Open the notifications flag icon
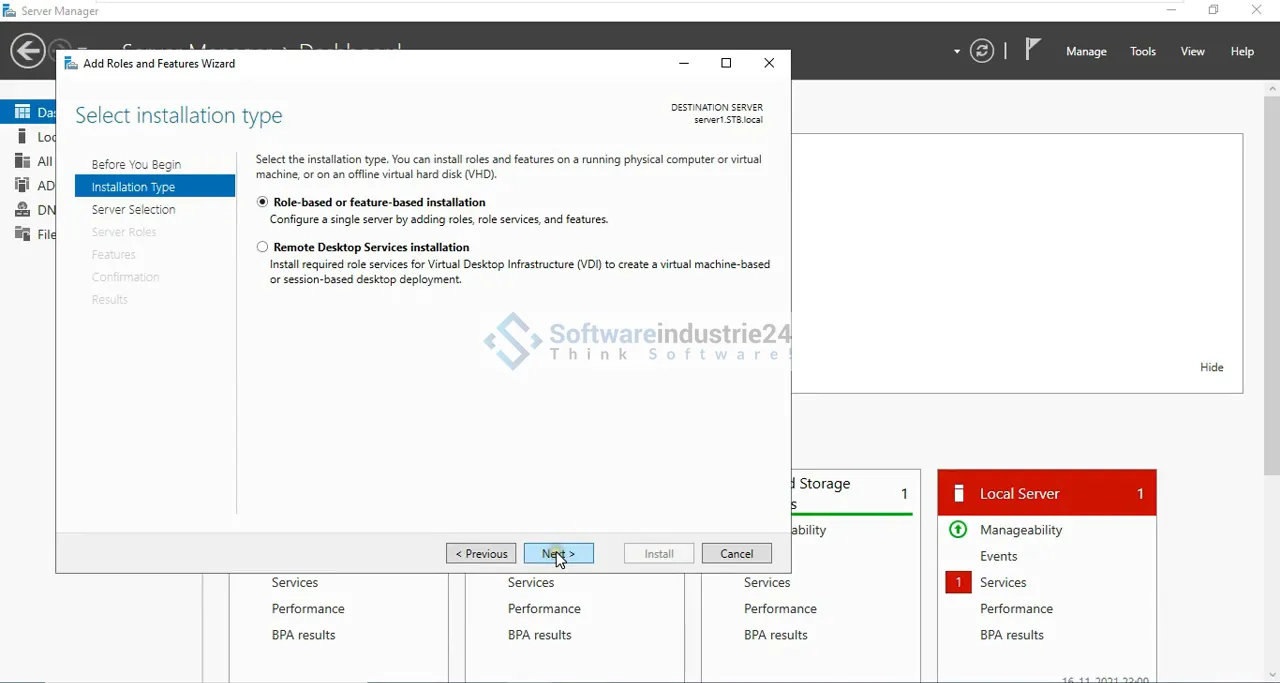 pyautogui.click(x=1033, y=50)
